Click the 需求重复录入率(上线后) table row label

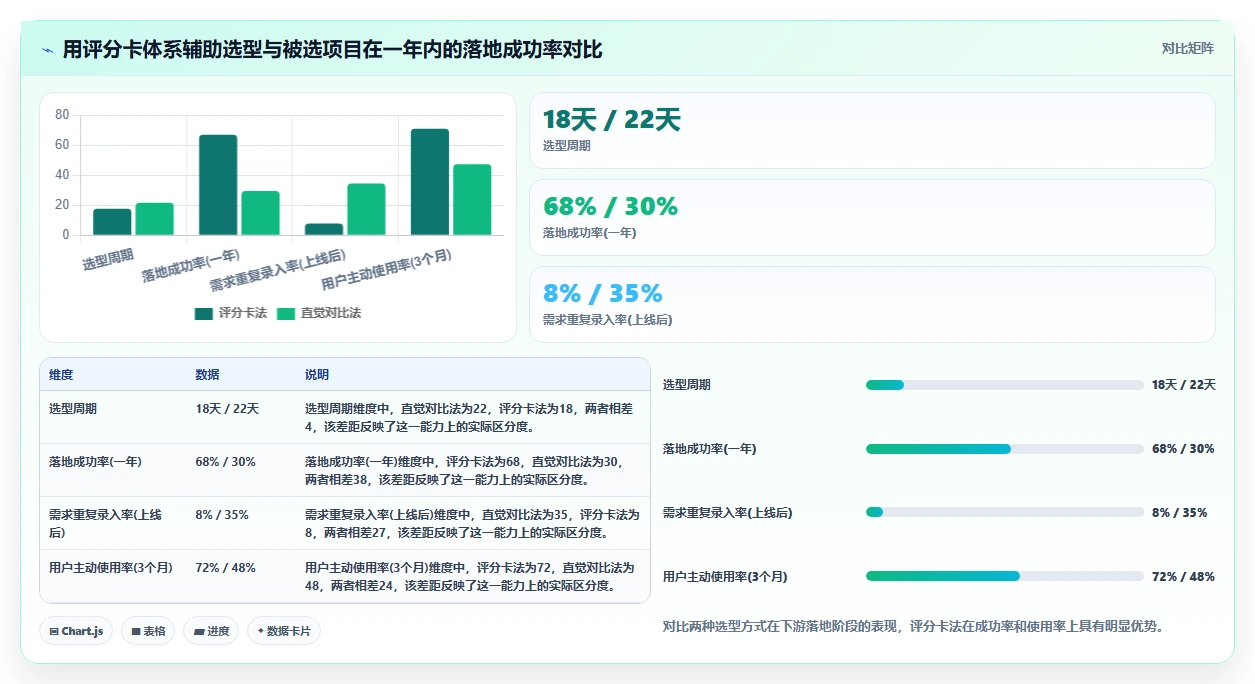[105, 523]
